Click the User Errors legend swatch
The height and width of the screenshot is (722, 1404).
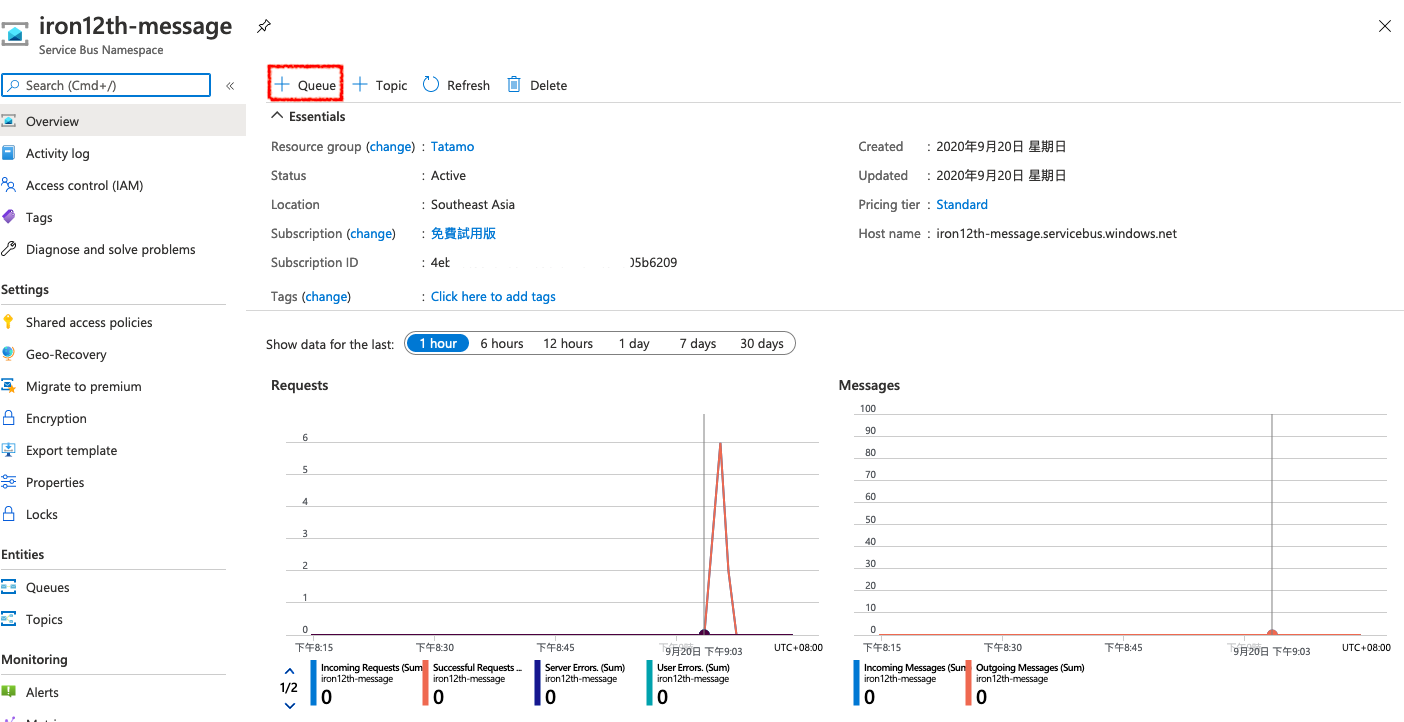[x=649, y=683]
